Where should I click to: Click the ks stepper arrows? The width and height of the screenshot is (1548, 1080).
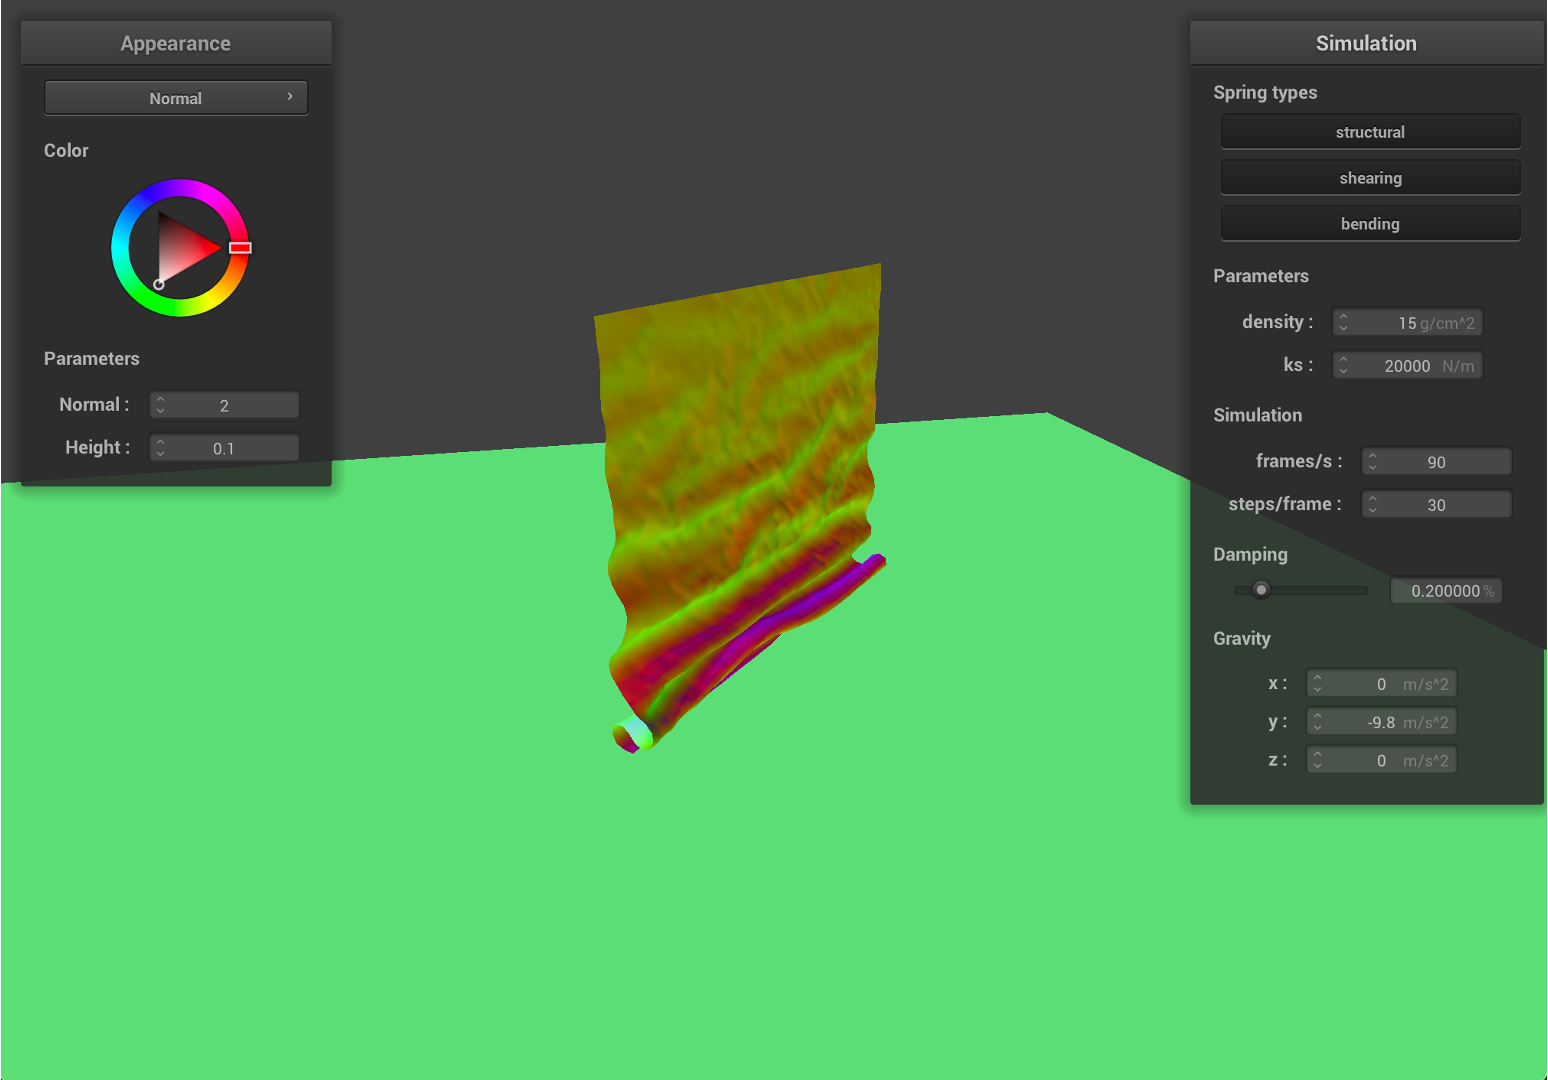pyautogui.click(x=1344, y=366)
